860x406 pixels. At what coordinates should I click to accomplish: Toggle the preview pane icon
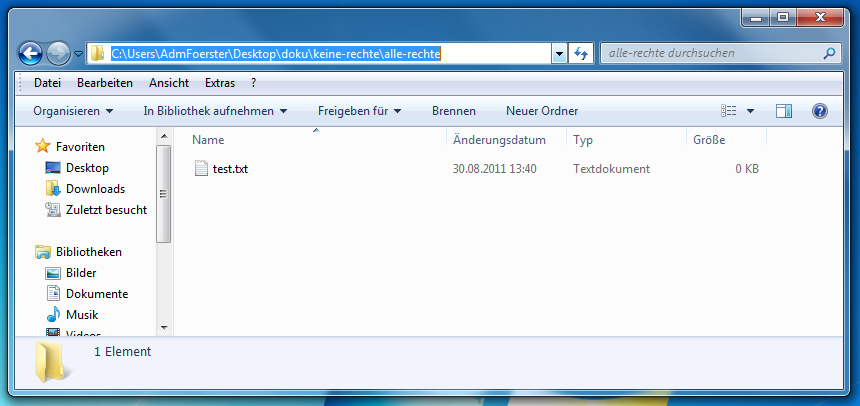point(784,111)
